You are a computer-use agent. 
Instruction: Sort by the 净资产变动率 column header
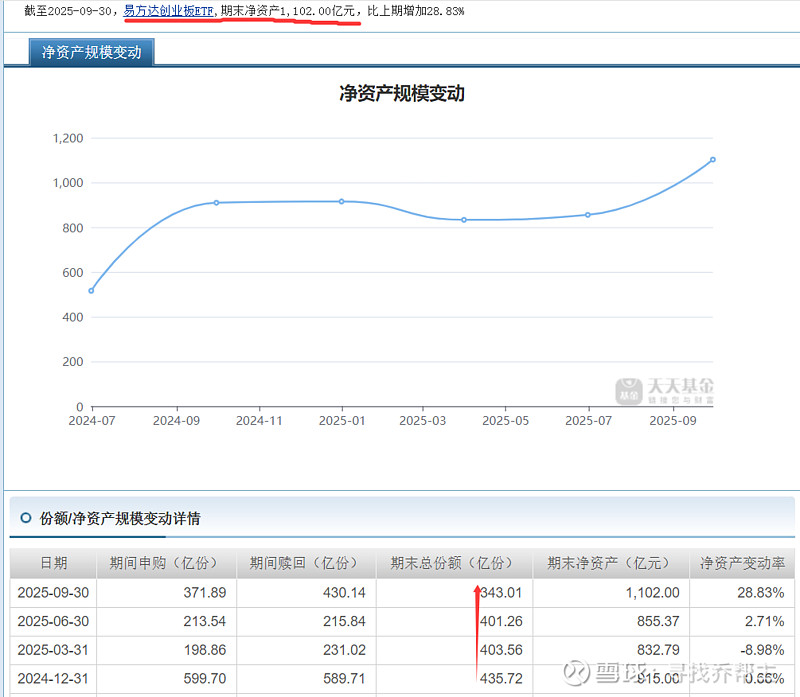coord(743,562)
